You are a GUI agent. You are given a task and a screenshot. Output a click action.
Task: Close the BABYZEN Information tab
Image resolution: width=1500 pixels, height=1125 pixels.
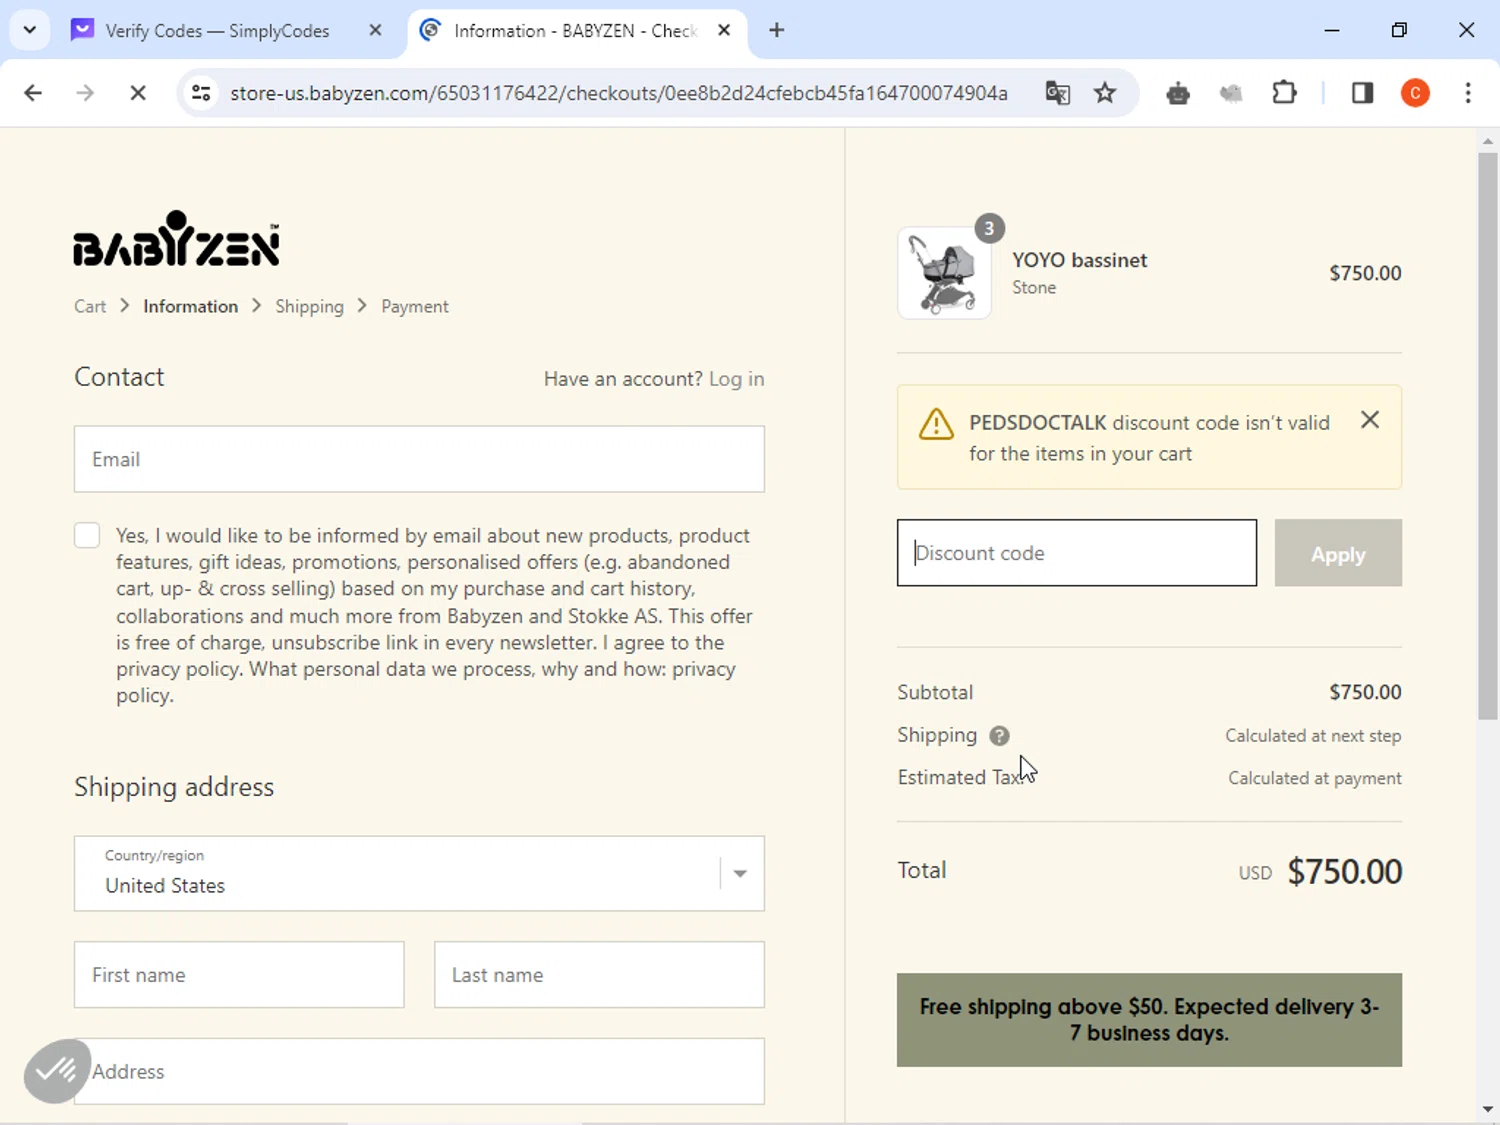click(724, 30)
